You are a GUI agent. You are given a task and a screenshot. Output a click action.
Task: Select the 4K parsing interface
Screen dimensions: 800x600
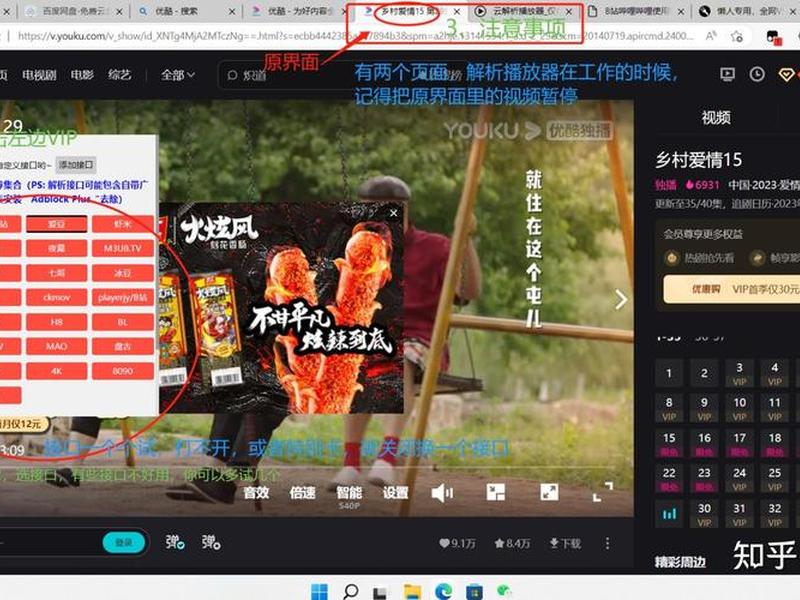coord(57,371)
